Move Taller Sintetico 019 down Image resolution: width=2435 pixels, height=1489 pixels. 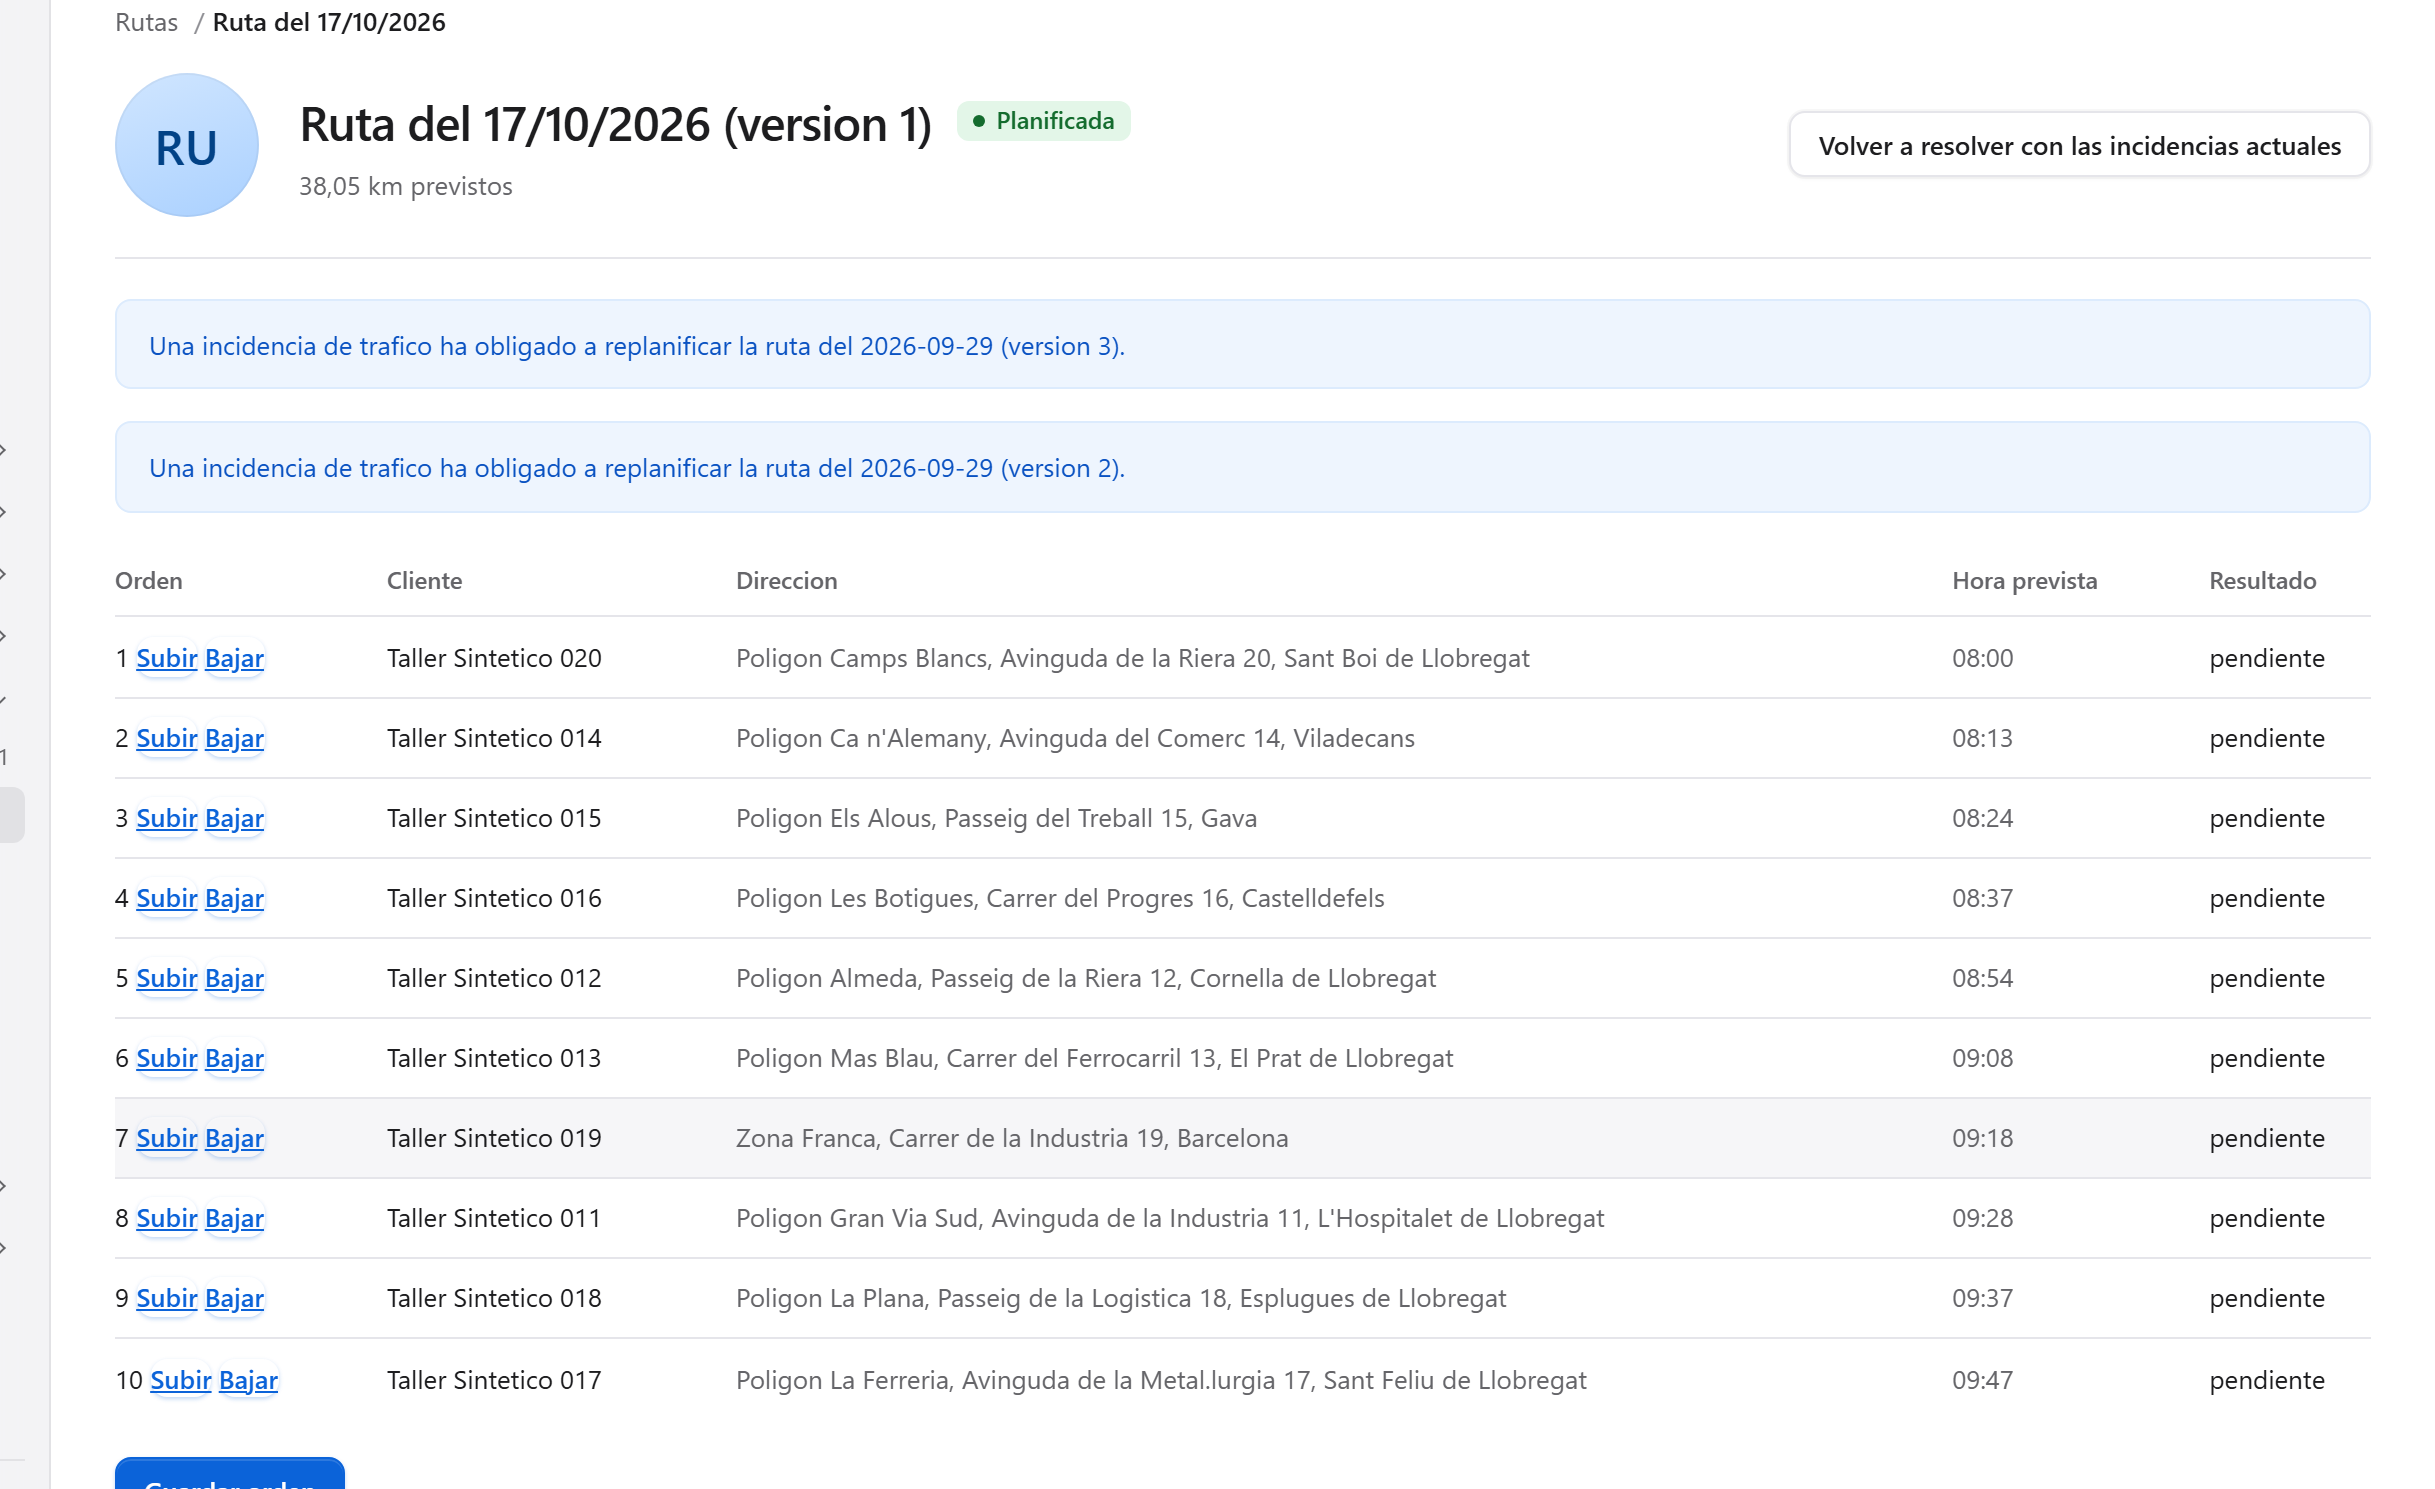(x=234, y=1138)
